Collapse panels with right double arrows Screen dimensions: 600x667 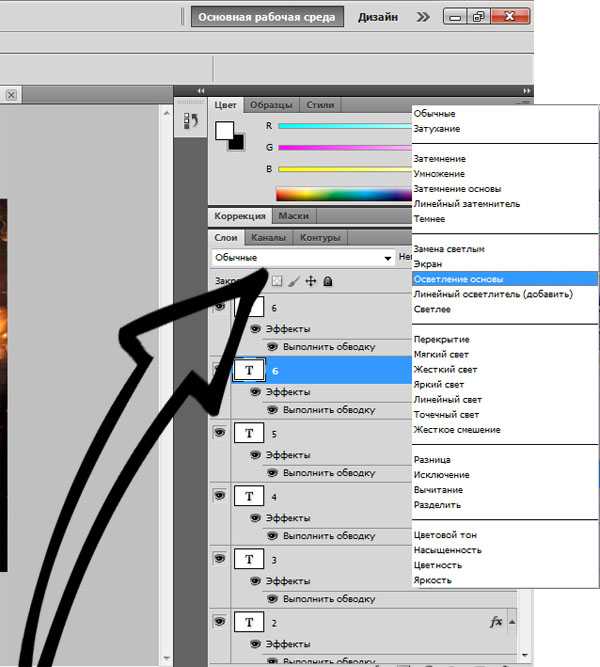pyautogui.click(x=526, y=91)
